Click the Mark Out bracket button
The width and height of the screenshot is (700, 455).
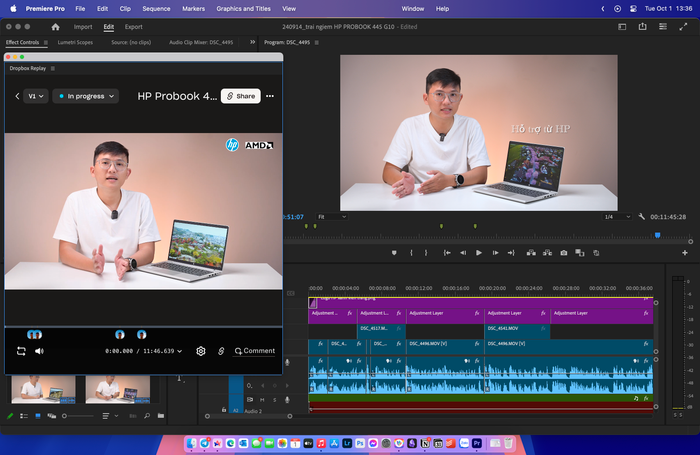click(x=426, y=253)
